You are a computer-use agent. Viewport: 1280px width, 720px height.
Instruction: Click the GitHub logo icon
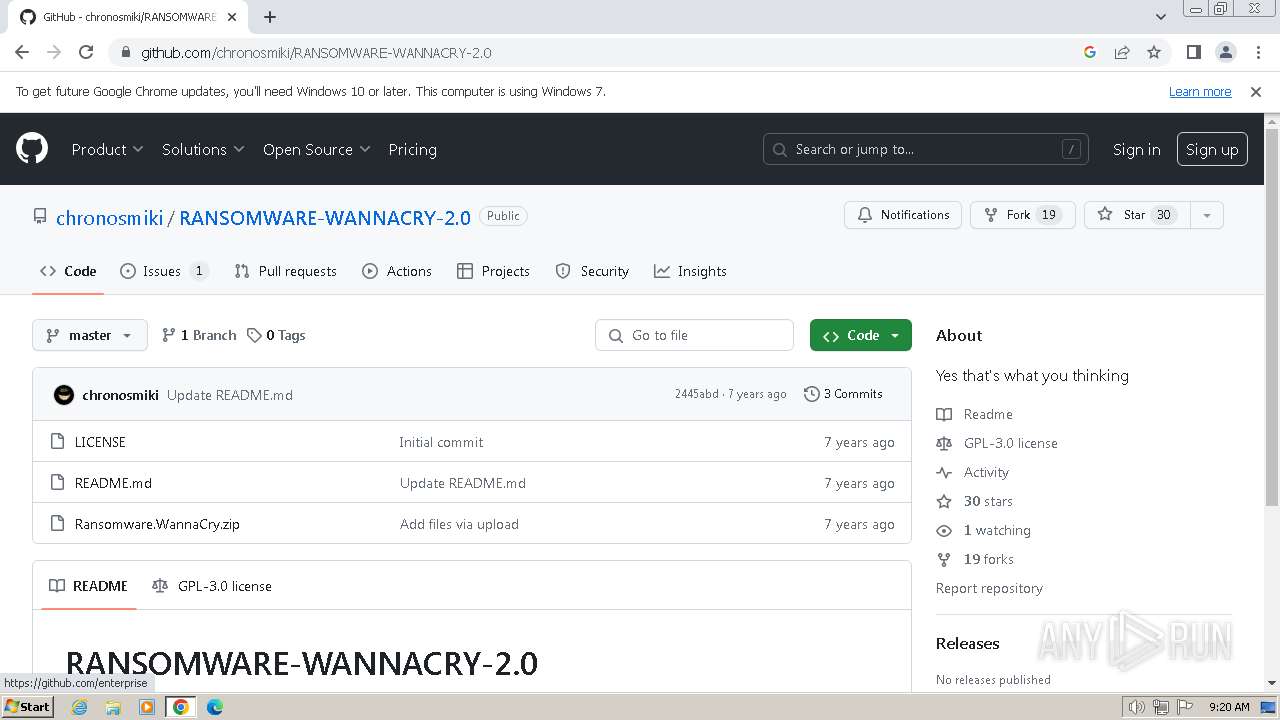point(32,149)
